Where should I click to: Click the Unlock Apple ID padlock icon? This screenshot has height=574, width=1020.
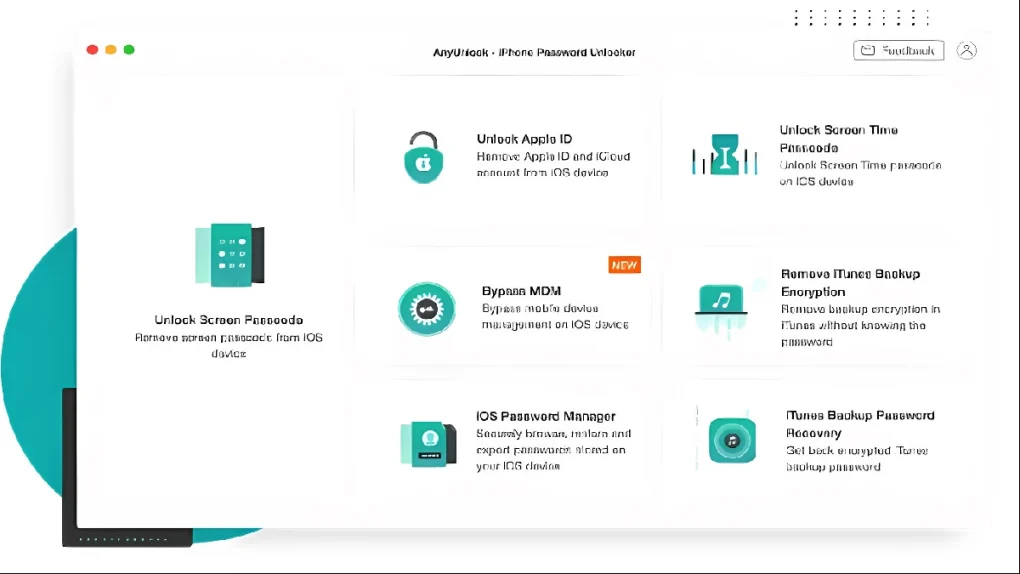click(423, 157)
